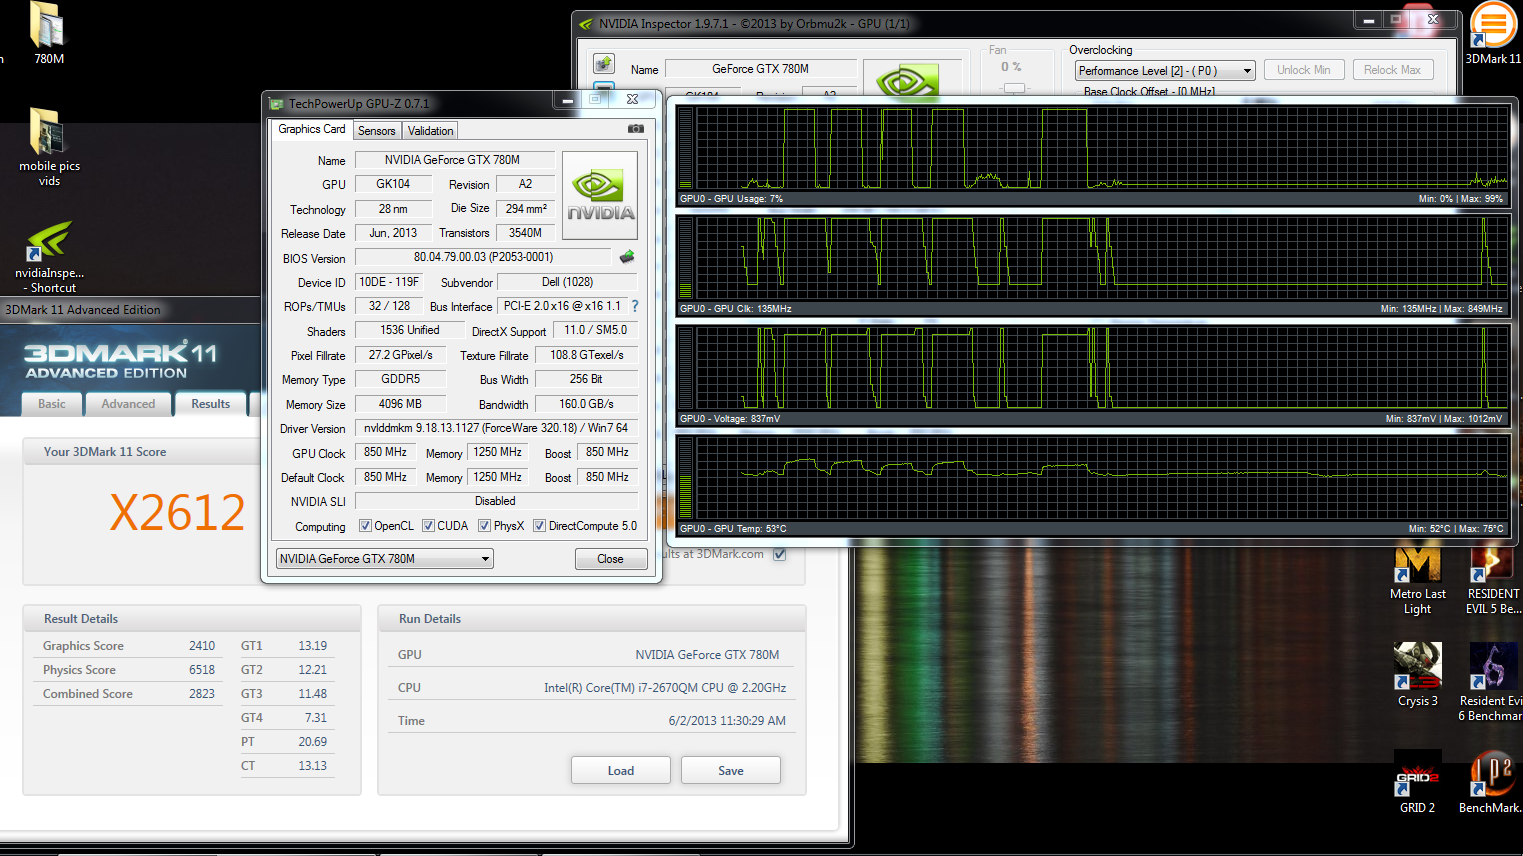Click the GPU Voltage monitoring graph
The height and width of the screenshot is (856, 1523).
1101,368
